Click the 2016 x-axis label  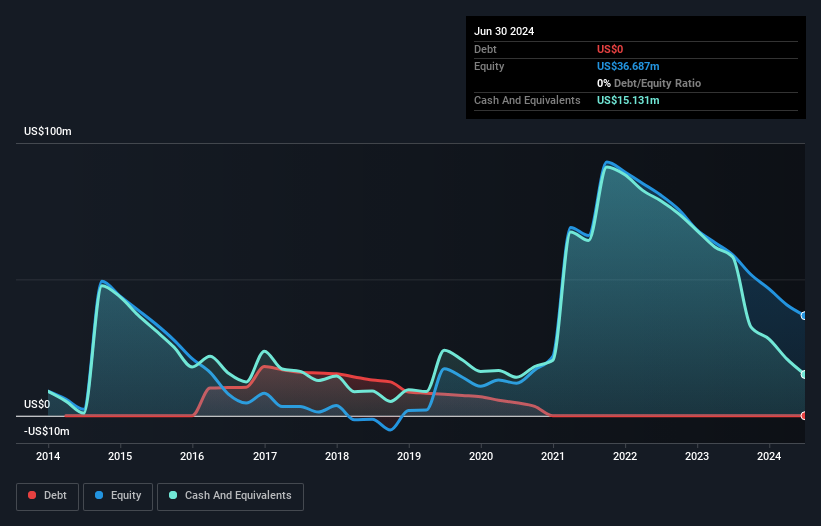[192, 456]
